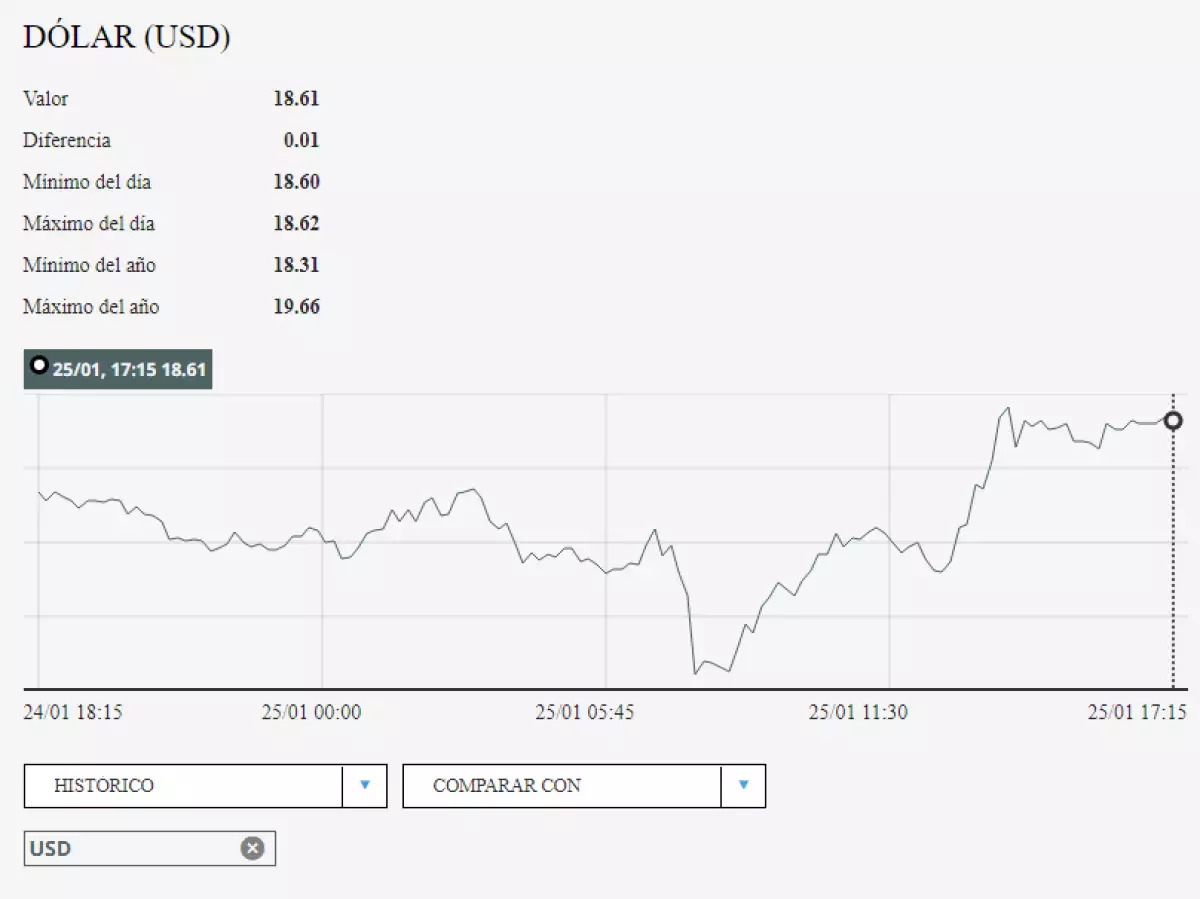This screenshot has height=899, width=1200.
Task: Remove the USD tag with the X icon
Action: pyautogui.click(x=252, y=848)
